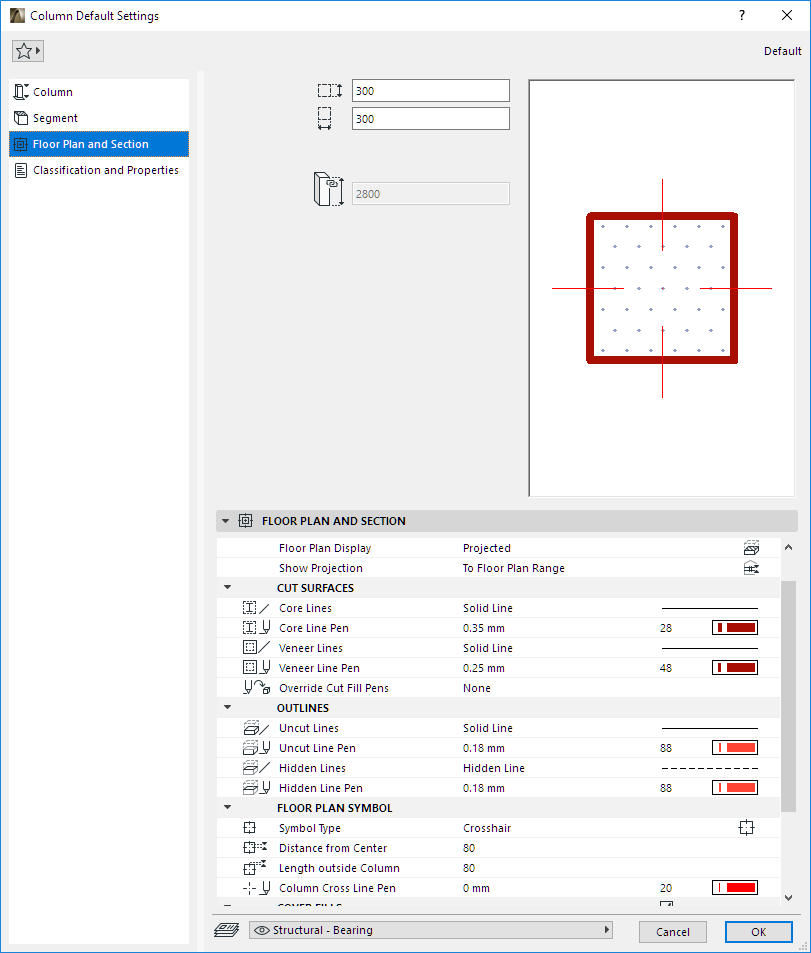Click the Override Cut Fill Pens None value

click(x=477, y=688)
